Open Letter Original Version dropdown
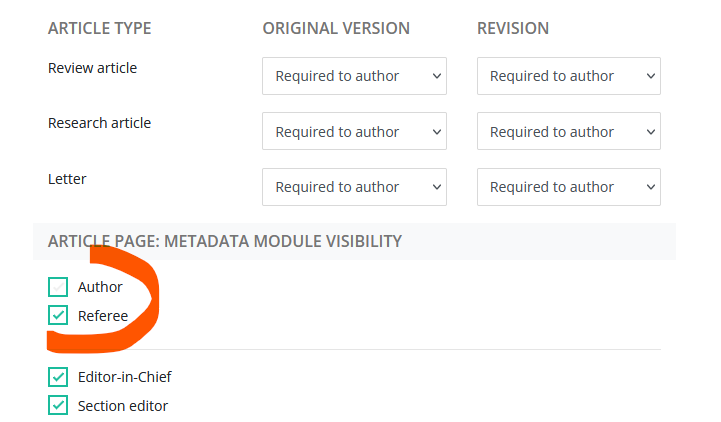Viewport: 721px width, 422px height. tap(354, 187)
